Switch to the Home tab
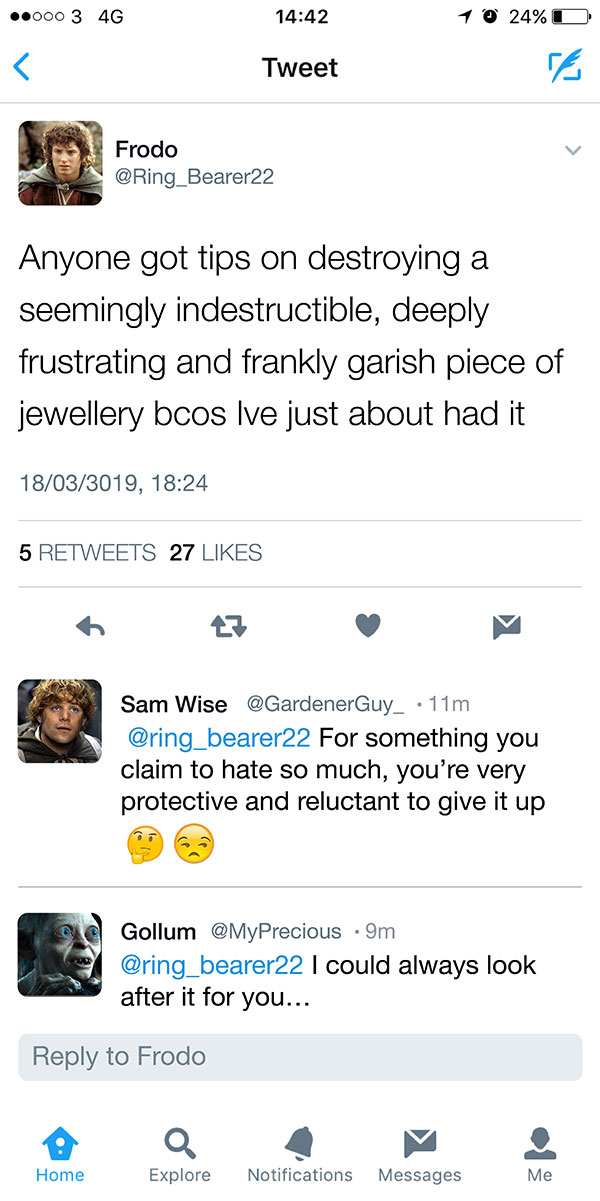600x1201 pixels. tap(60, 1155)
